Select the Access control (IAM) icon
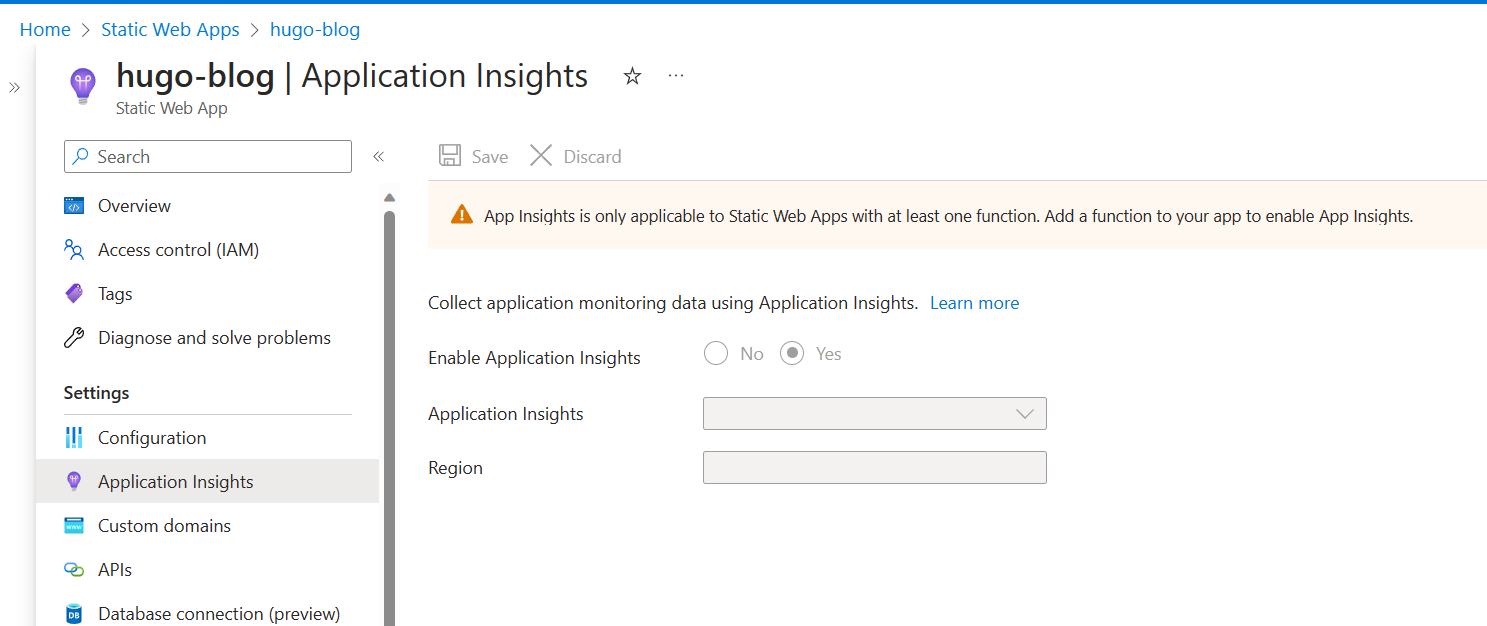 tap(74, 249)
